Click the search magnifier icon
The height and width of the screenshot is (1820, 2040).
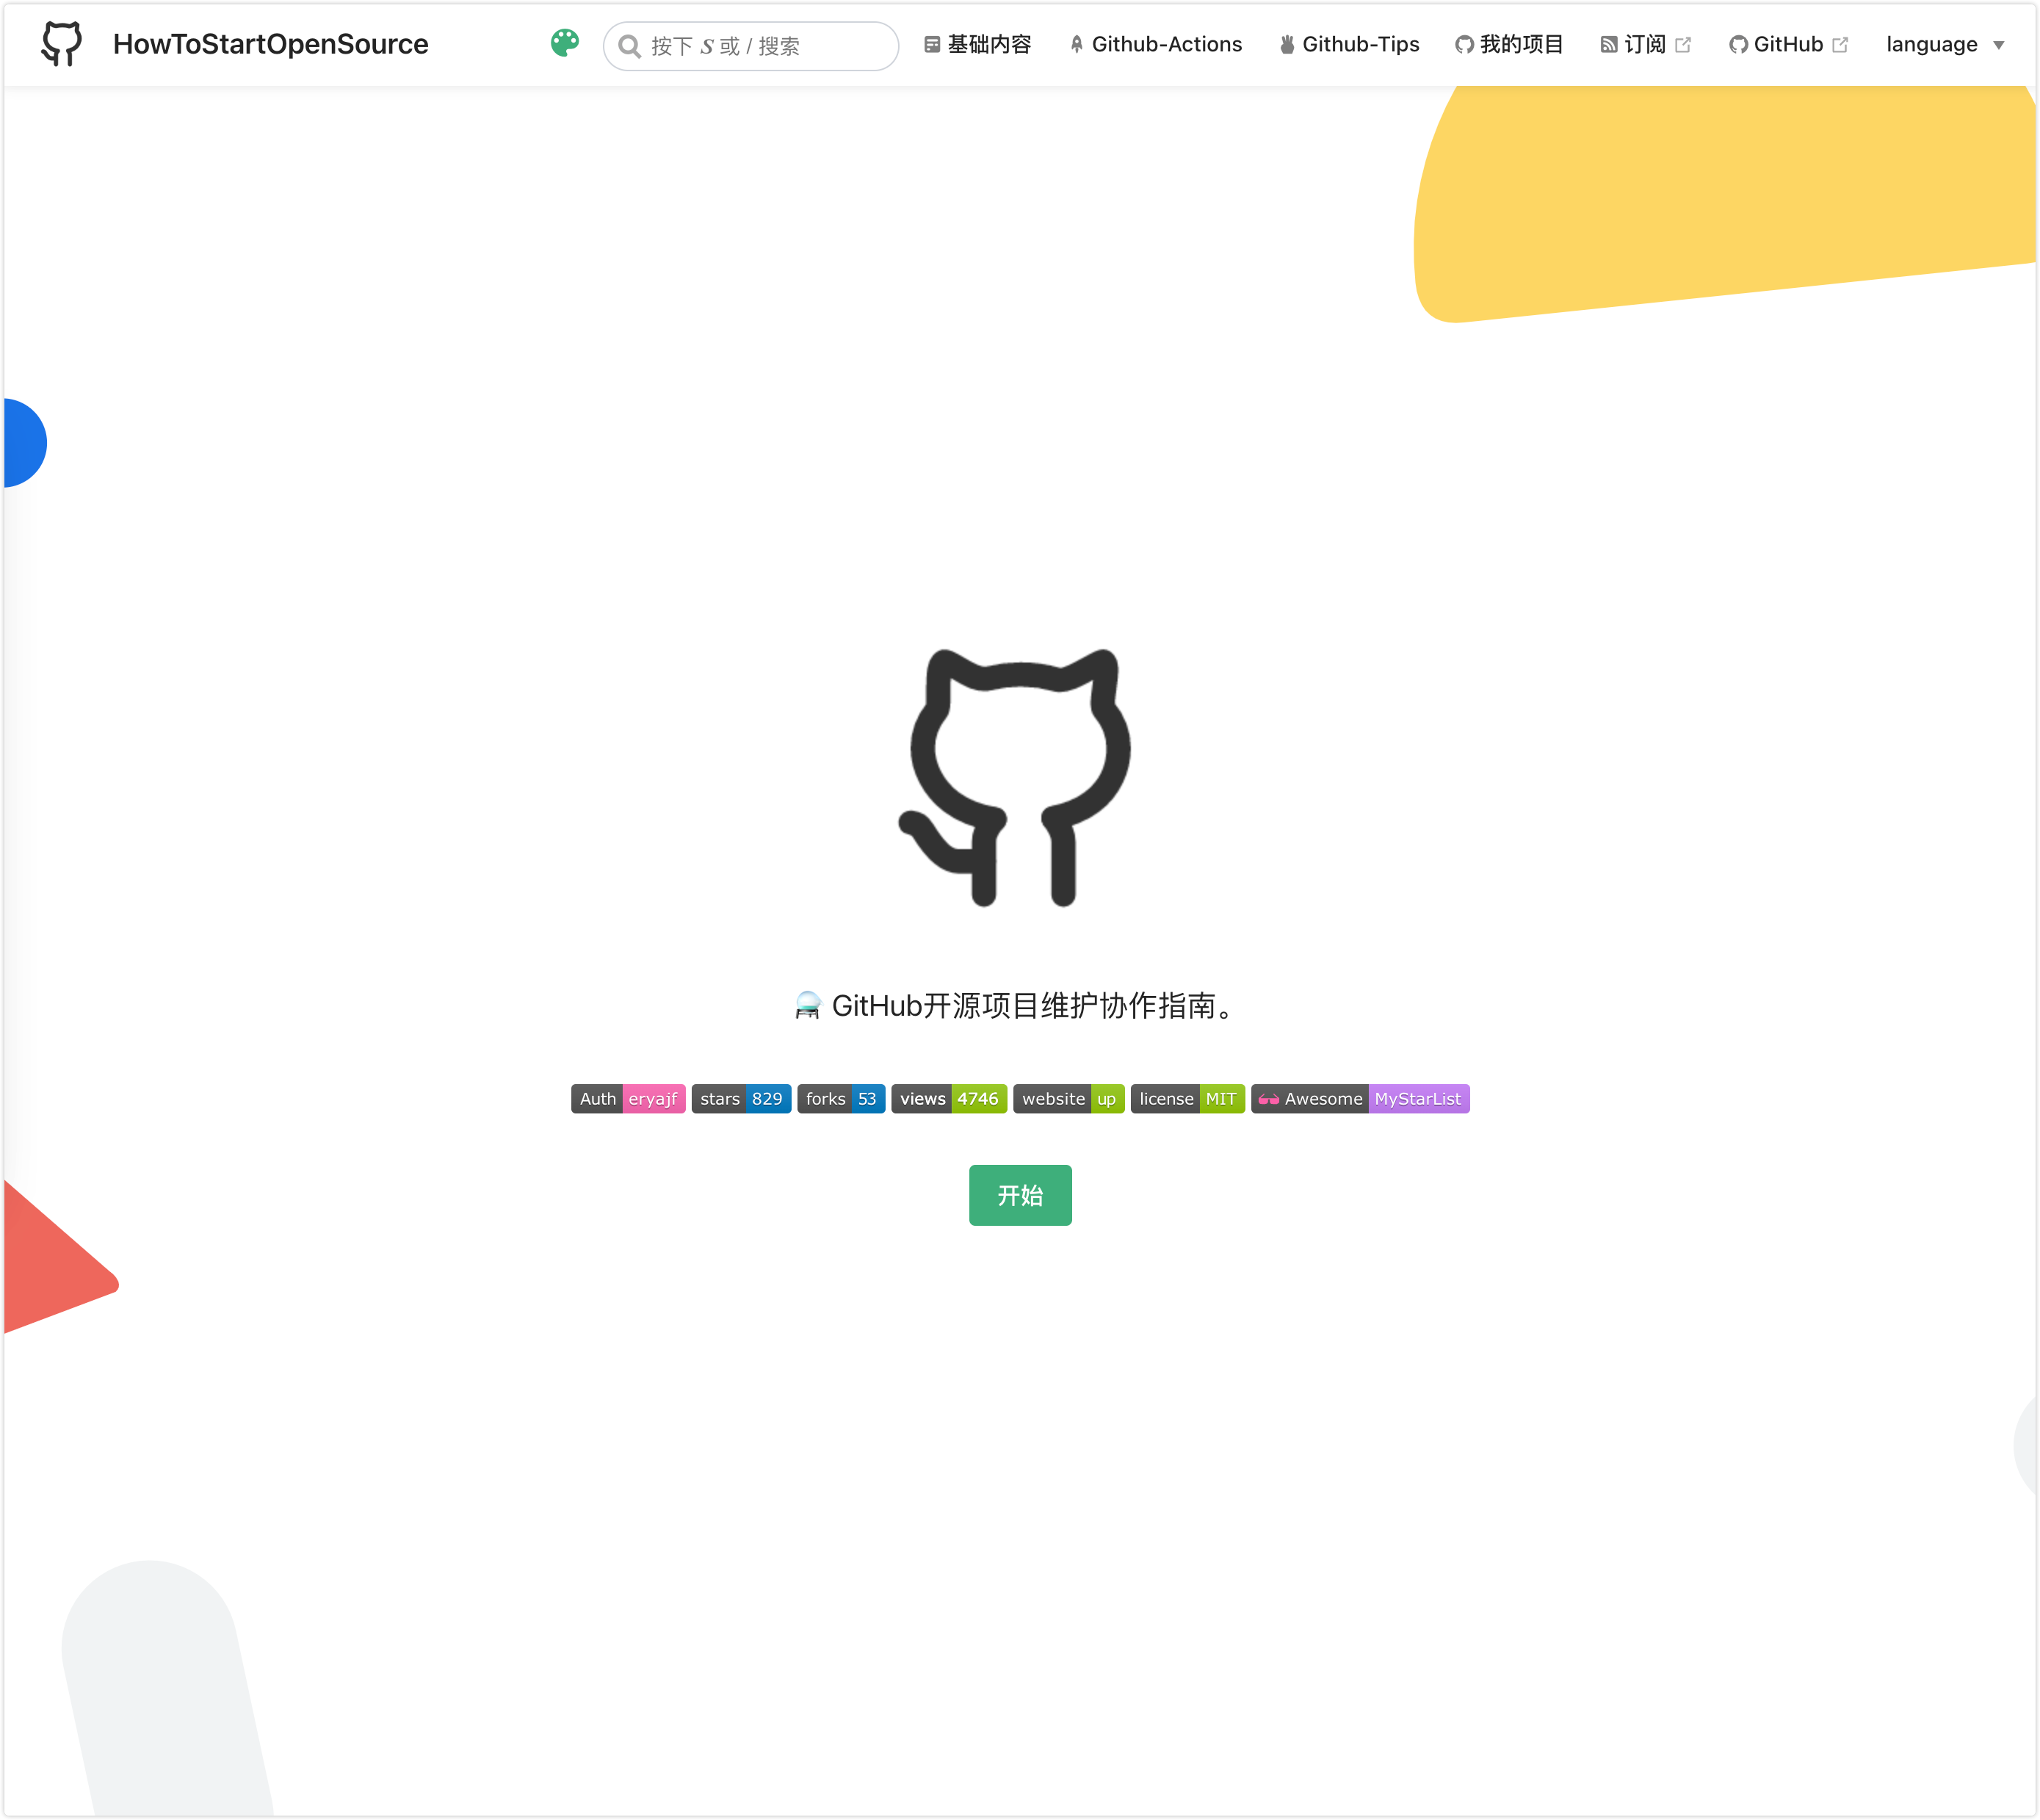tap(629, 46)
